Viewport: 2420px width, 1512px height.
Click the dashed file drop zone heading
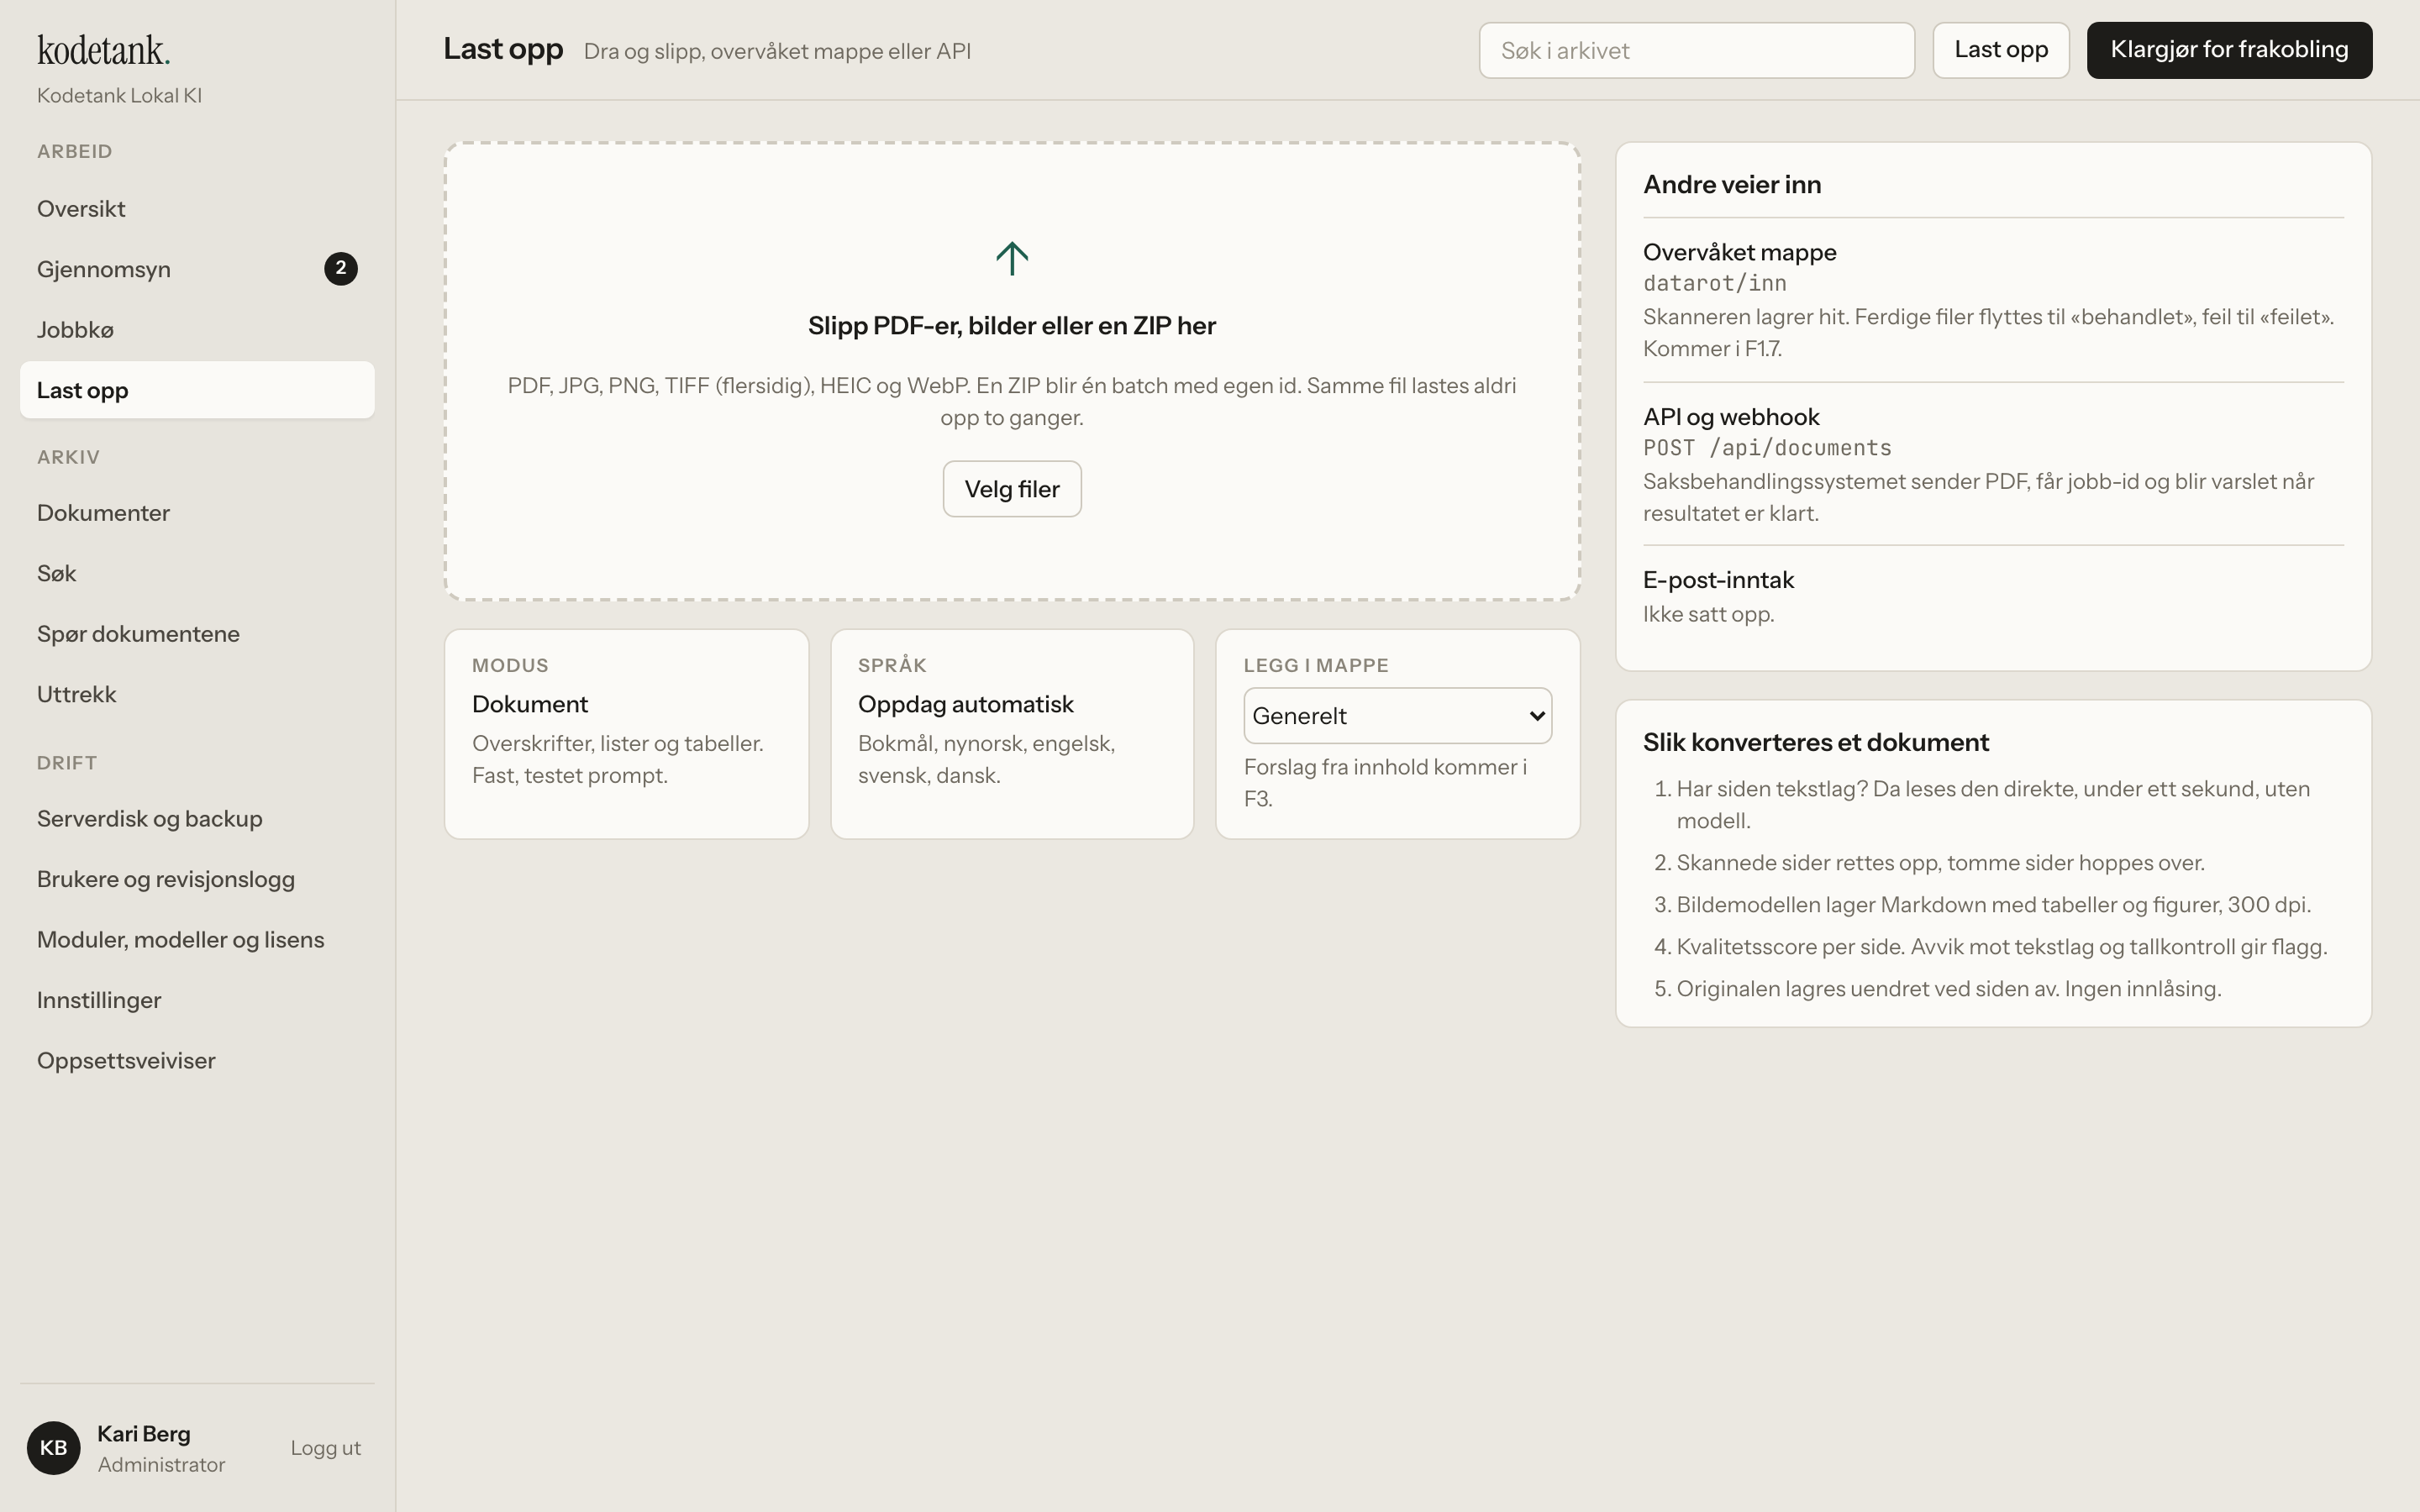1012,326
